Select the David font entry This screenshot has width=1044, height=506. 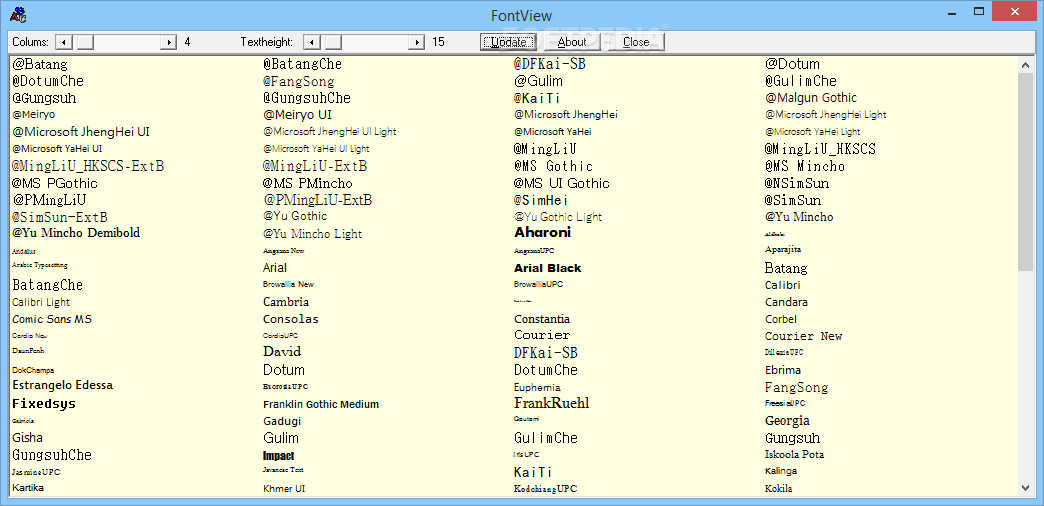click(282, 352)
